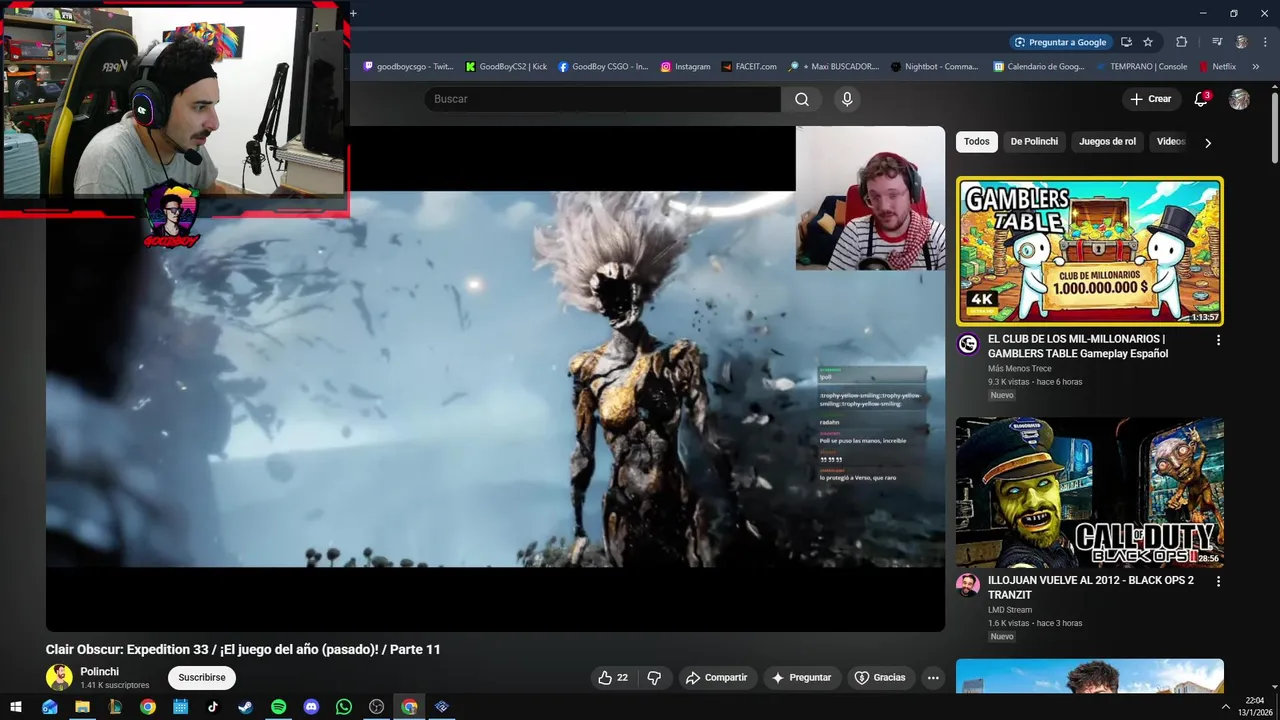Image resolution: width=1280 pixels, height=720 pixels.
Task: Open Calendar app in taskbar
Action: [x=180, y=707]
